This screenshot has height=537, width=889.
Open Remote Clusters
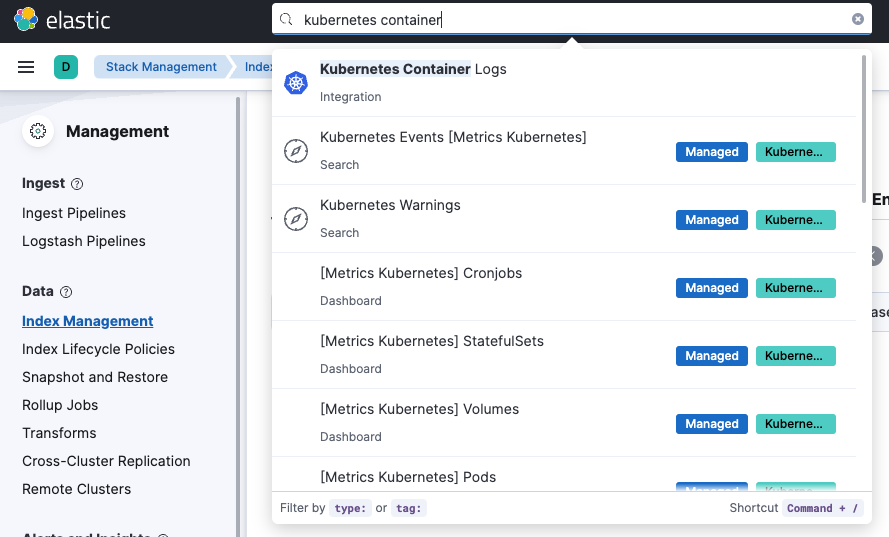[x=77, y=489]
